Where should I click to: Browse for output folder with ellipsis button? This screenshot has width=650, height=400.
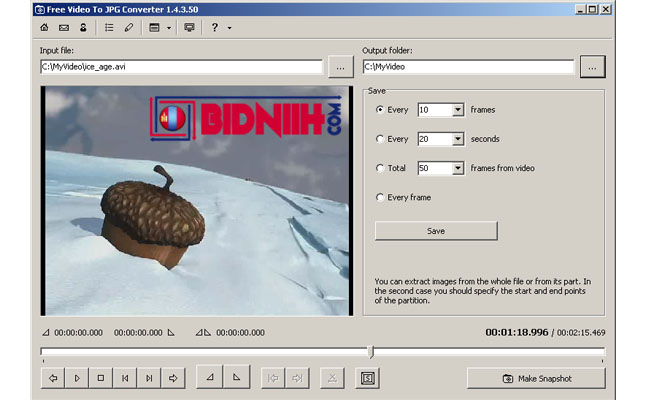click(592, 67)
